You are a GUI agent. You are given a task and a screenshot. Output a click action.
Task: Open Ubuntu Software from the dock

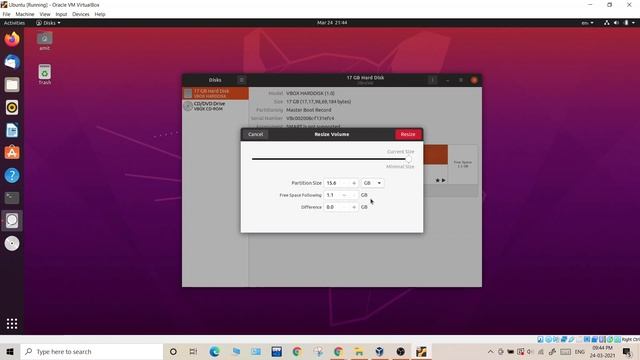(12, 153)
